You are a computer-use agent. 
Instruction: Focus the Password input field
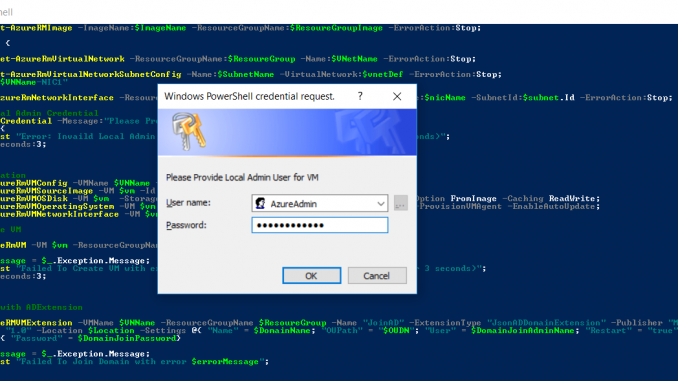(320, 225)
